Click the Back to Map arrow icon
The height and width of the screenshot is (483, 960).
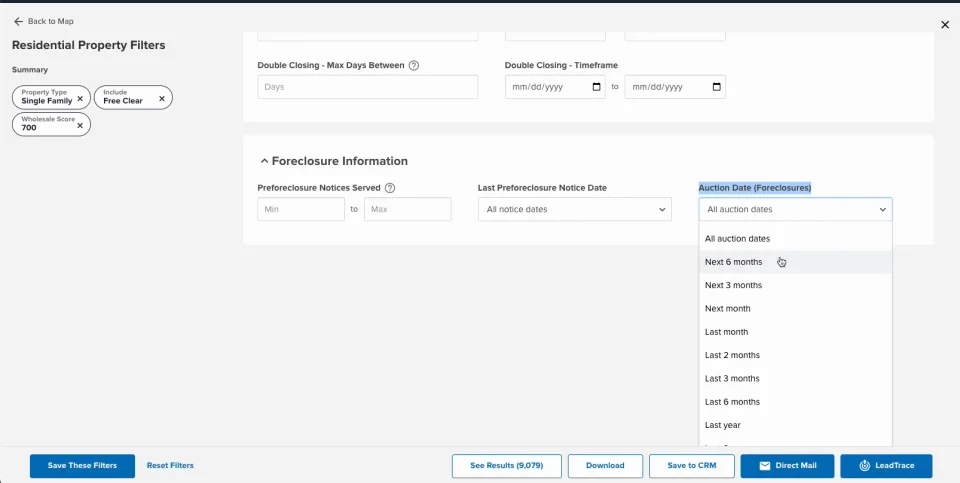[x=18, y=21]
